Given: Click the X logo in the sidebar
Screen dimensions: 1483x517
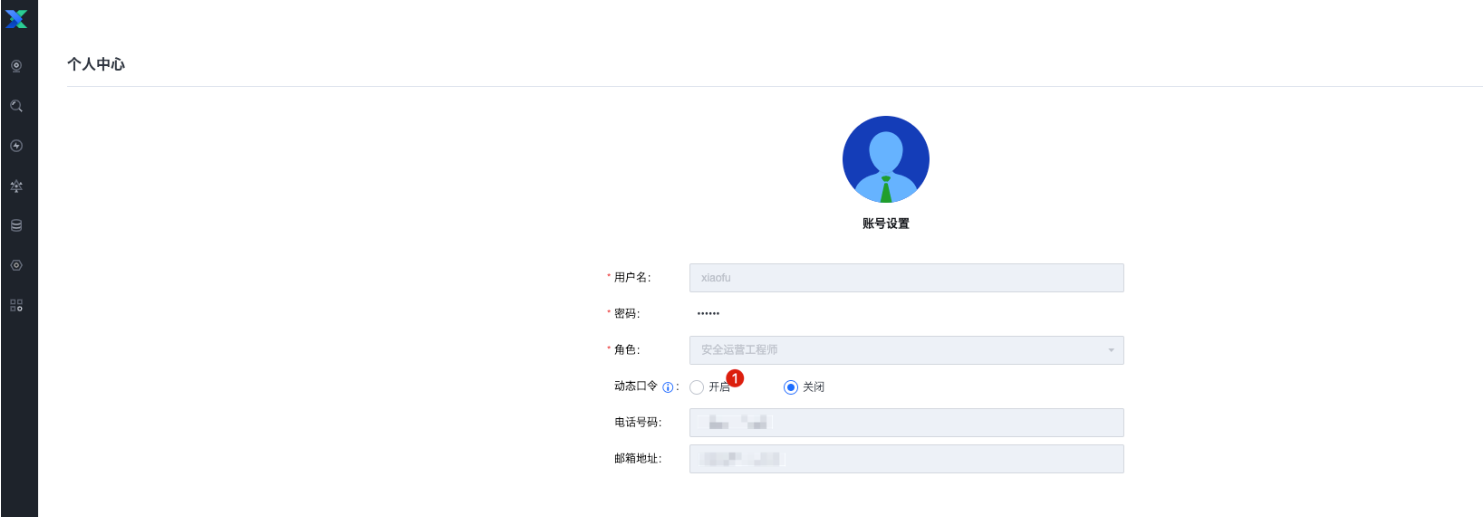Looking at the screenshot, I should coord(16,18).
